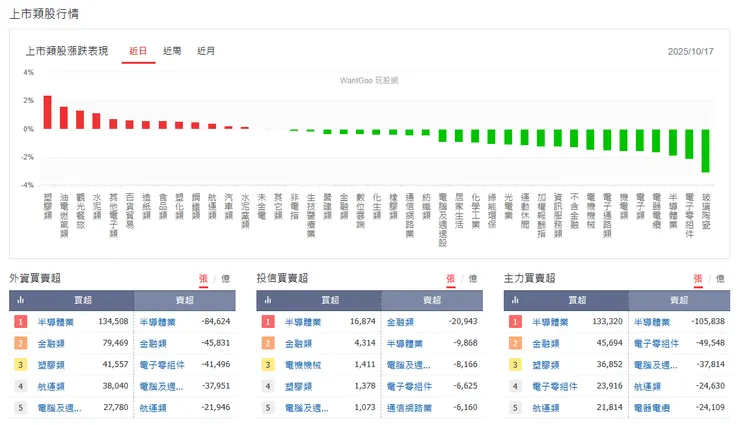Click value -105,838 in 主力買賣超 table
The image size is (740, 425).
tap(708, 322)
